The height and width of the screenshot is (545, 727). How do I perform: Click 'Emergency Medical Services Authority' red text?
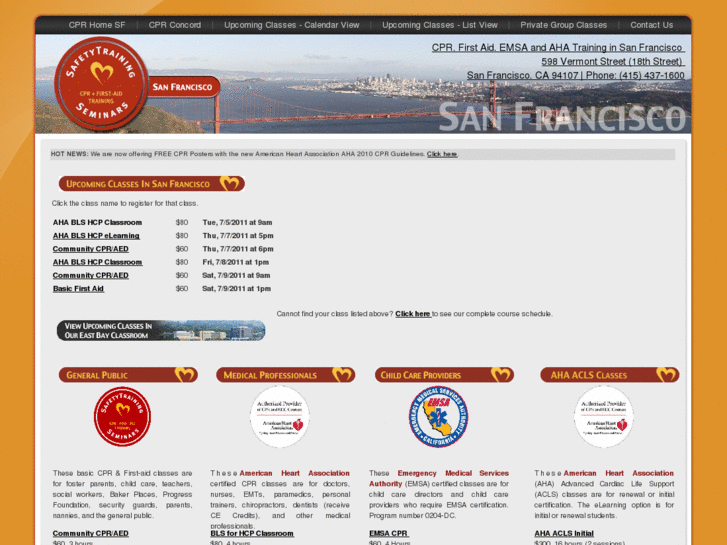tap(439, 478)
